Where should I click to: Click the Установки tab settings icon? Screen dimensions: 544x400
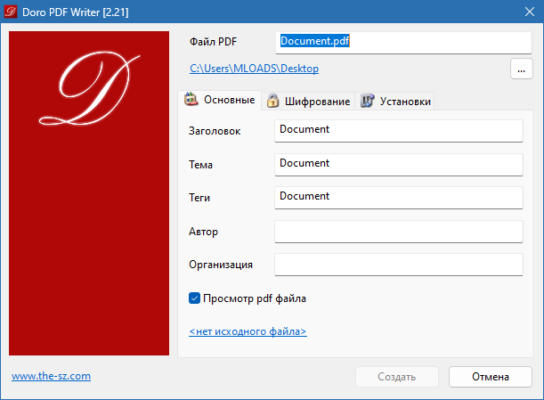[367, 101]
